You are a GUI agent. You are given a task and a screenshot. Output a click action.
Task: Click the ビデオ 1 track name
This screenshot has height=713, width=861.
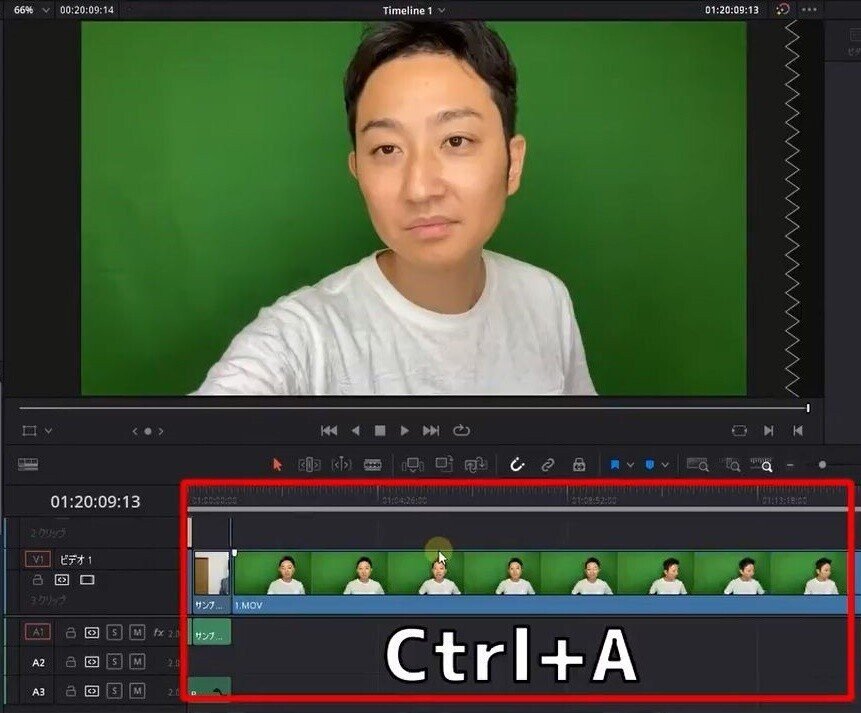[76, 560]
